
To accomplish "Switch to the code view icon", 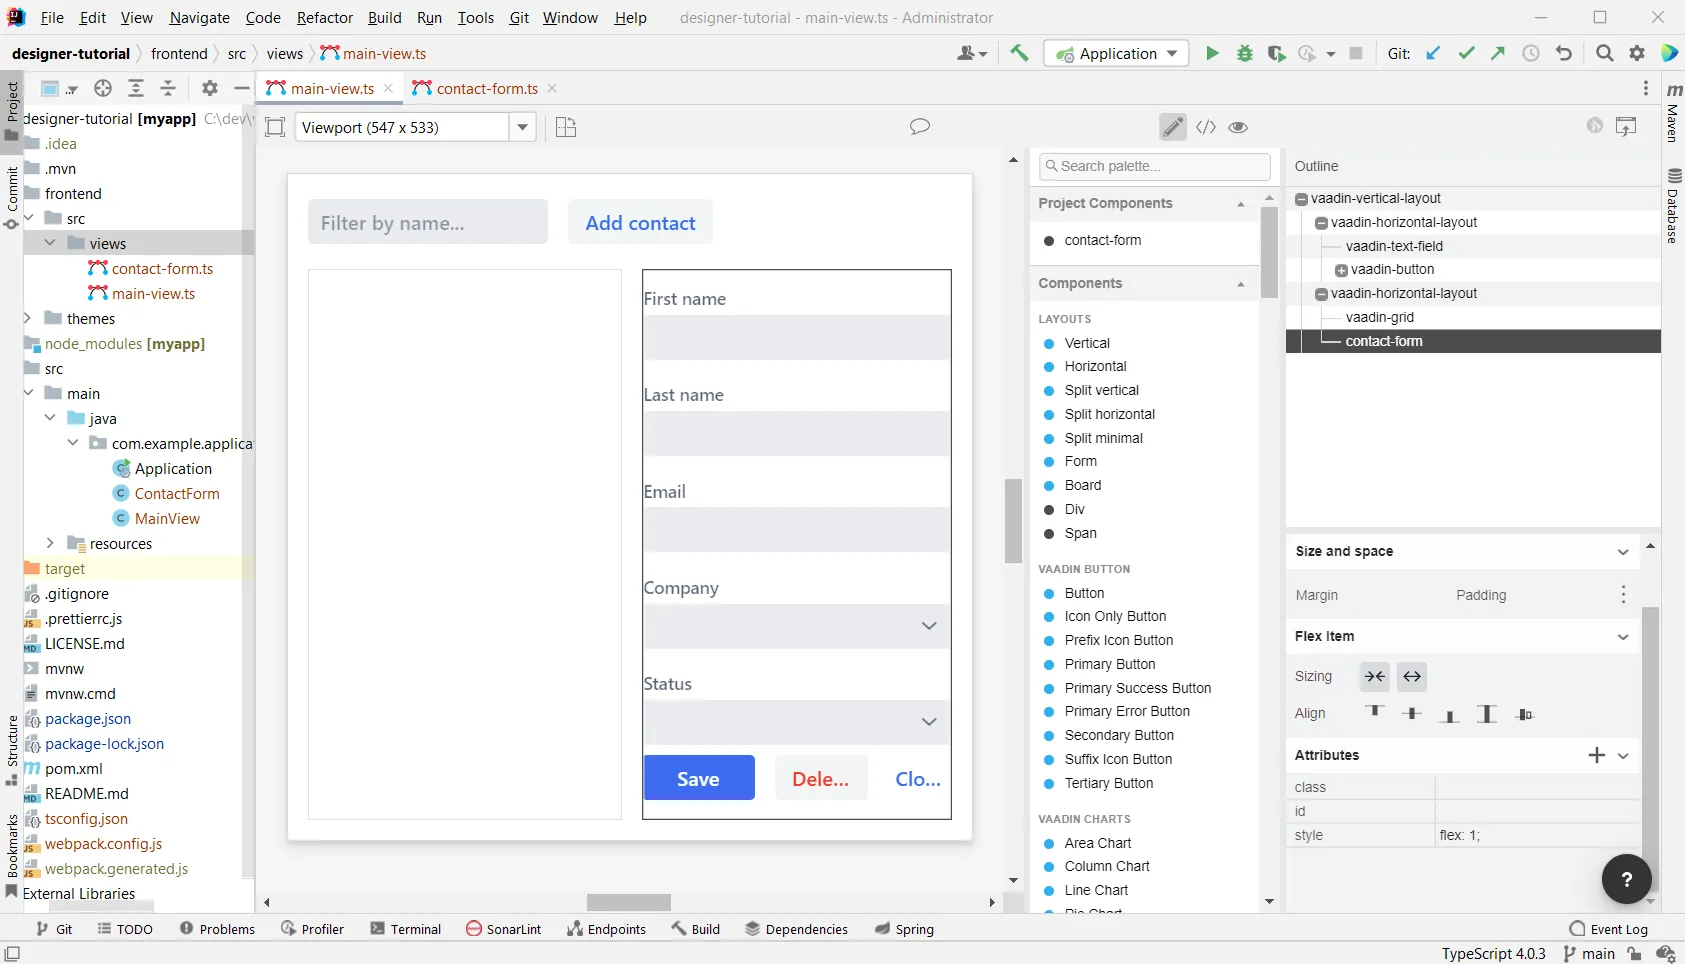I will tap(1206, 127).
